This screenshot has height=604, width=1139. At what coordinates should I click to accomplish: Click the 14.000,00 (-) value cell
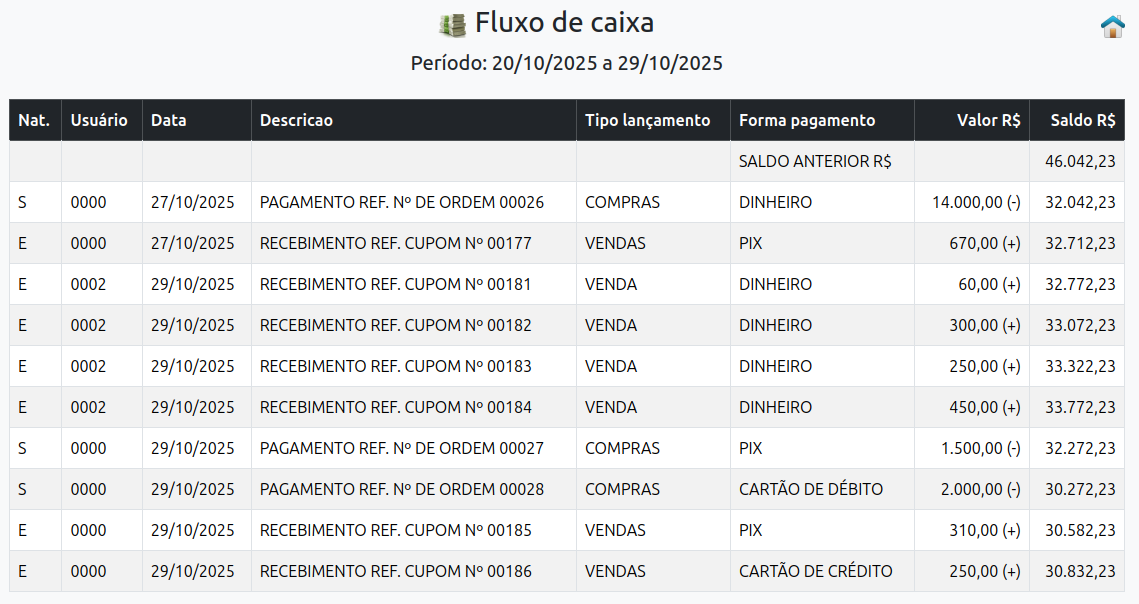click(976, 202)
